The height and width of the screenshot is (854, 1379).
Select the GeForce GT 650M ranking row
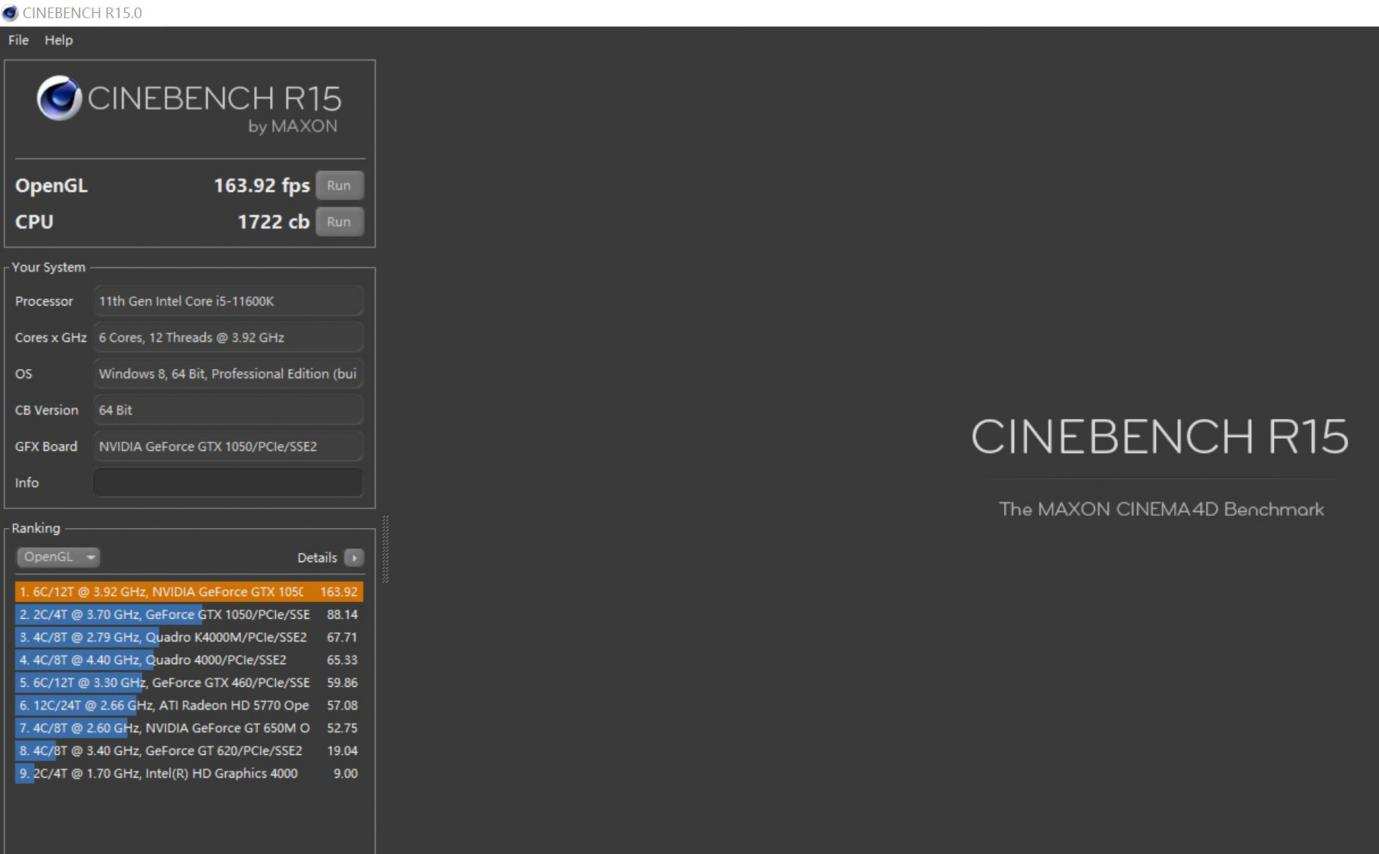189,728
